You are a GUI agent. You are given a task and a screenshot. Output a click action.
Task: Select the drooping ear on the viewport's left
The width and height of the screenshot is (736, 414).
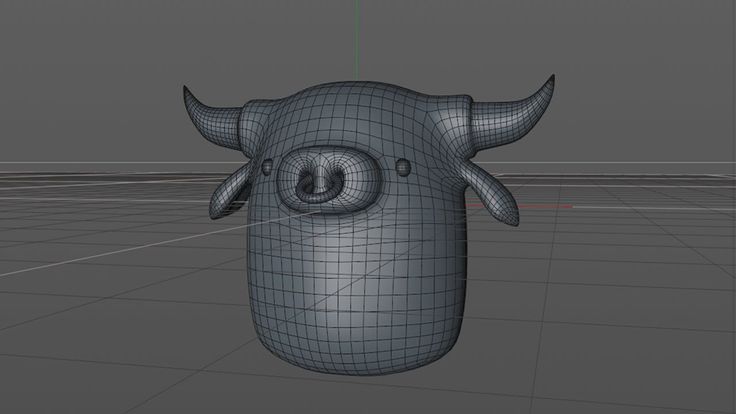pos(229,192)
